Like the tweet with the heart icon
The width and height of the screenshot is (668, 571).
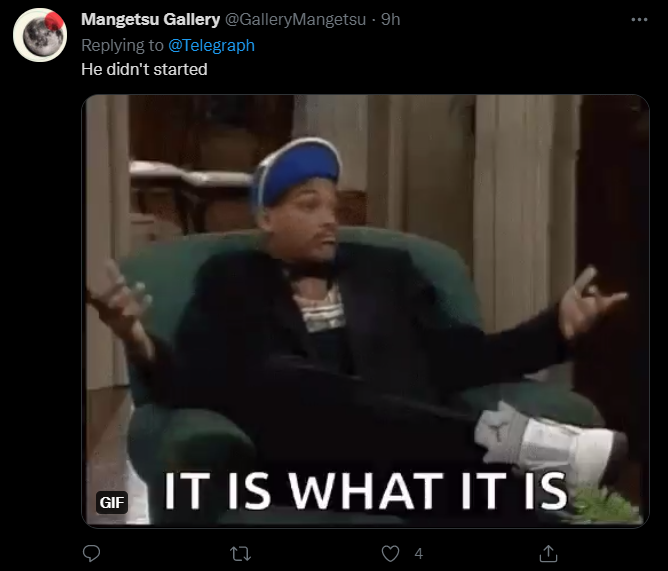(390, 554)
